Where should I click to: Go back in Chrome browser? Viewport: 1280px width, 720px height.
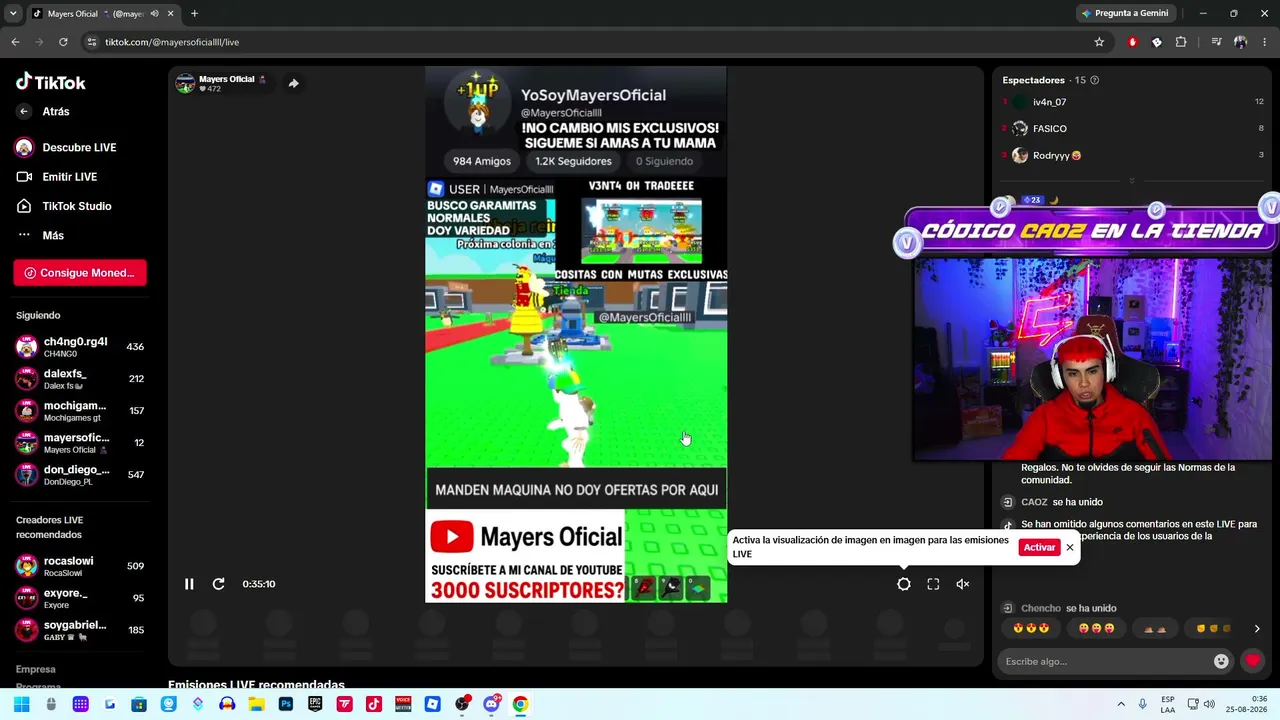pos(15,42)
